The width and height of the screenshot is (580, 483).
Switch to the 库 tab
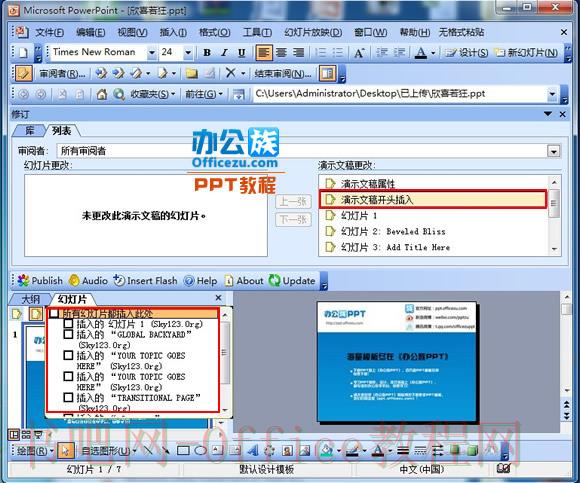29,131
